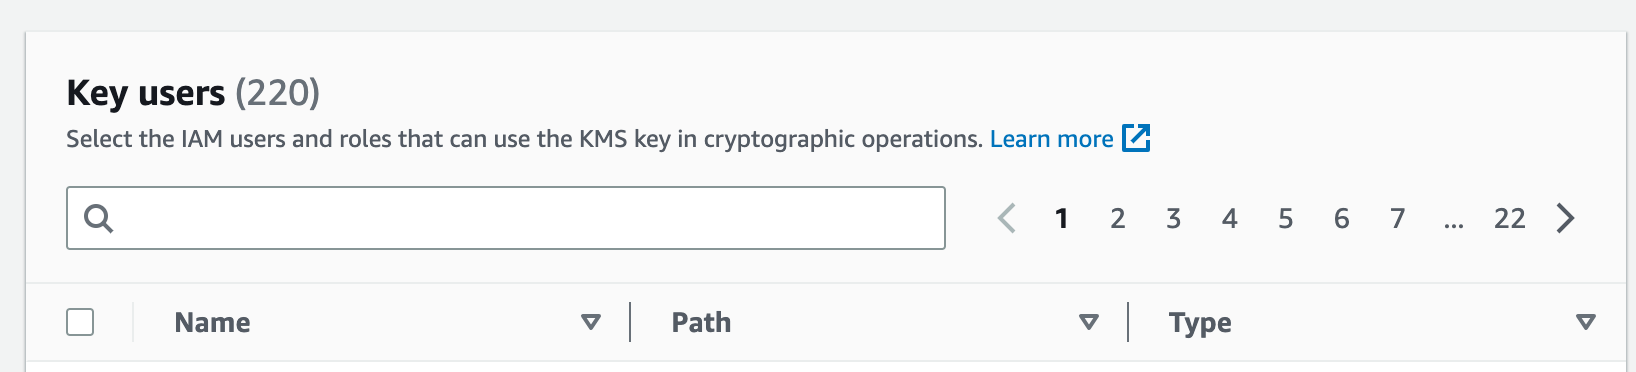1636x372 pixels.
Task: Sort by Type column arrow
Action: click(x=1585, y=322)
